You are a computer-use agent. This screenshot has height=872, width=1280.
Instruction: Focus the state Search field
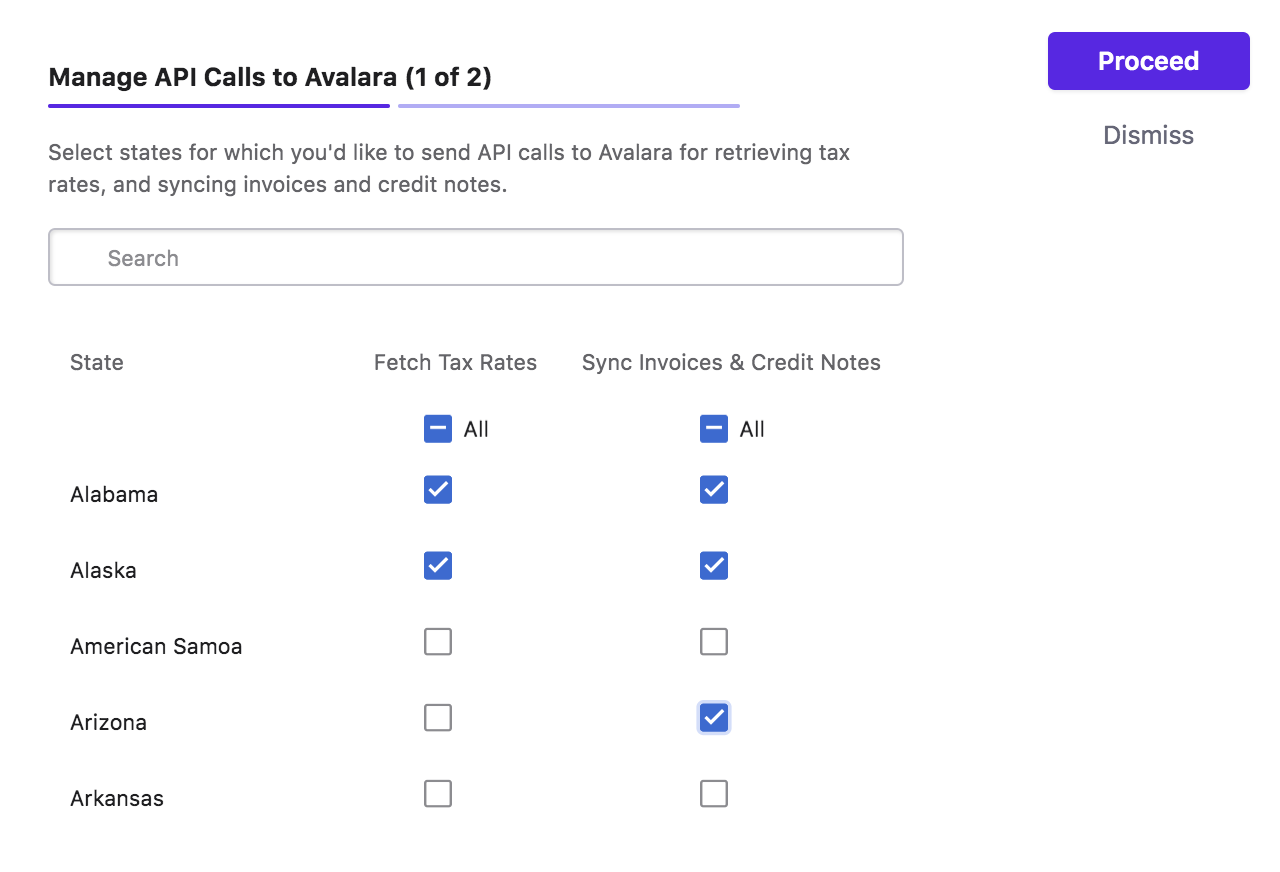pyautogui.click(x=476, y=258)
